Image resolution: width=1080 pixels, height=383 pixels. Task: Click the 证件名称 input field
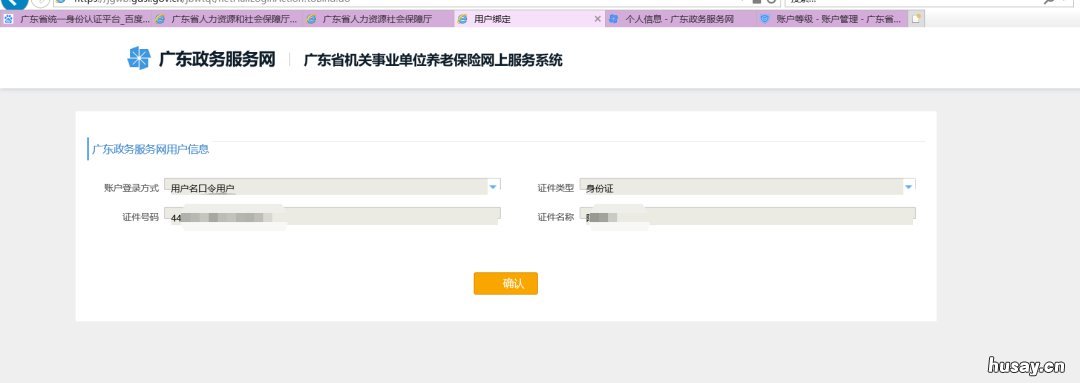[747, 216]
